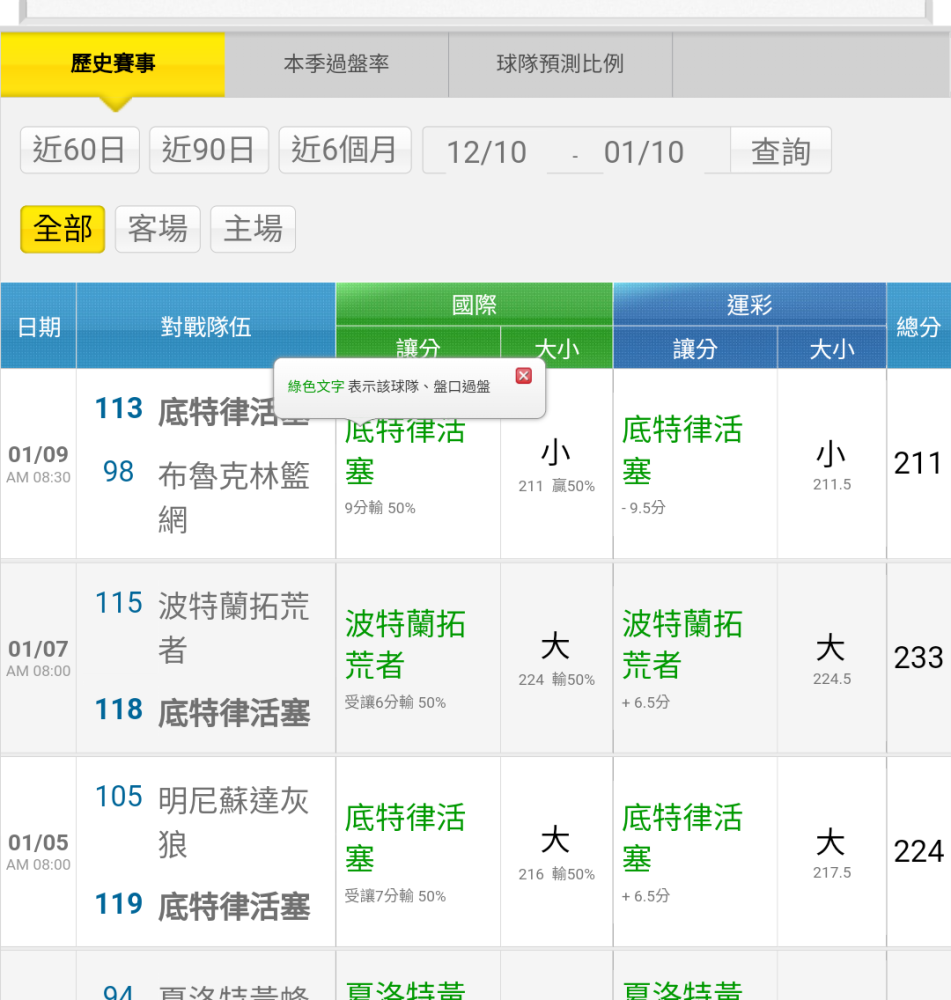Screen dimensions: 951x1000
Task: Click the 總分 column header
Action: click(918, 326)
